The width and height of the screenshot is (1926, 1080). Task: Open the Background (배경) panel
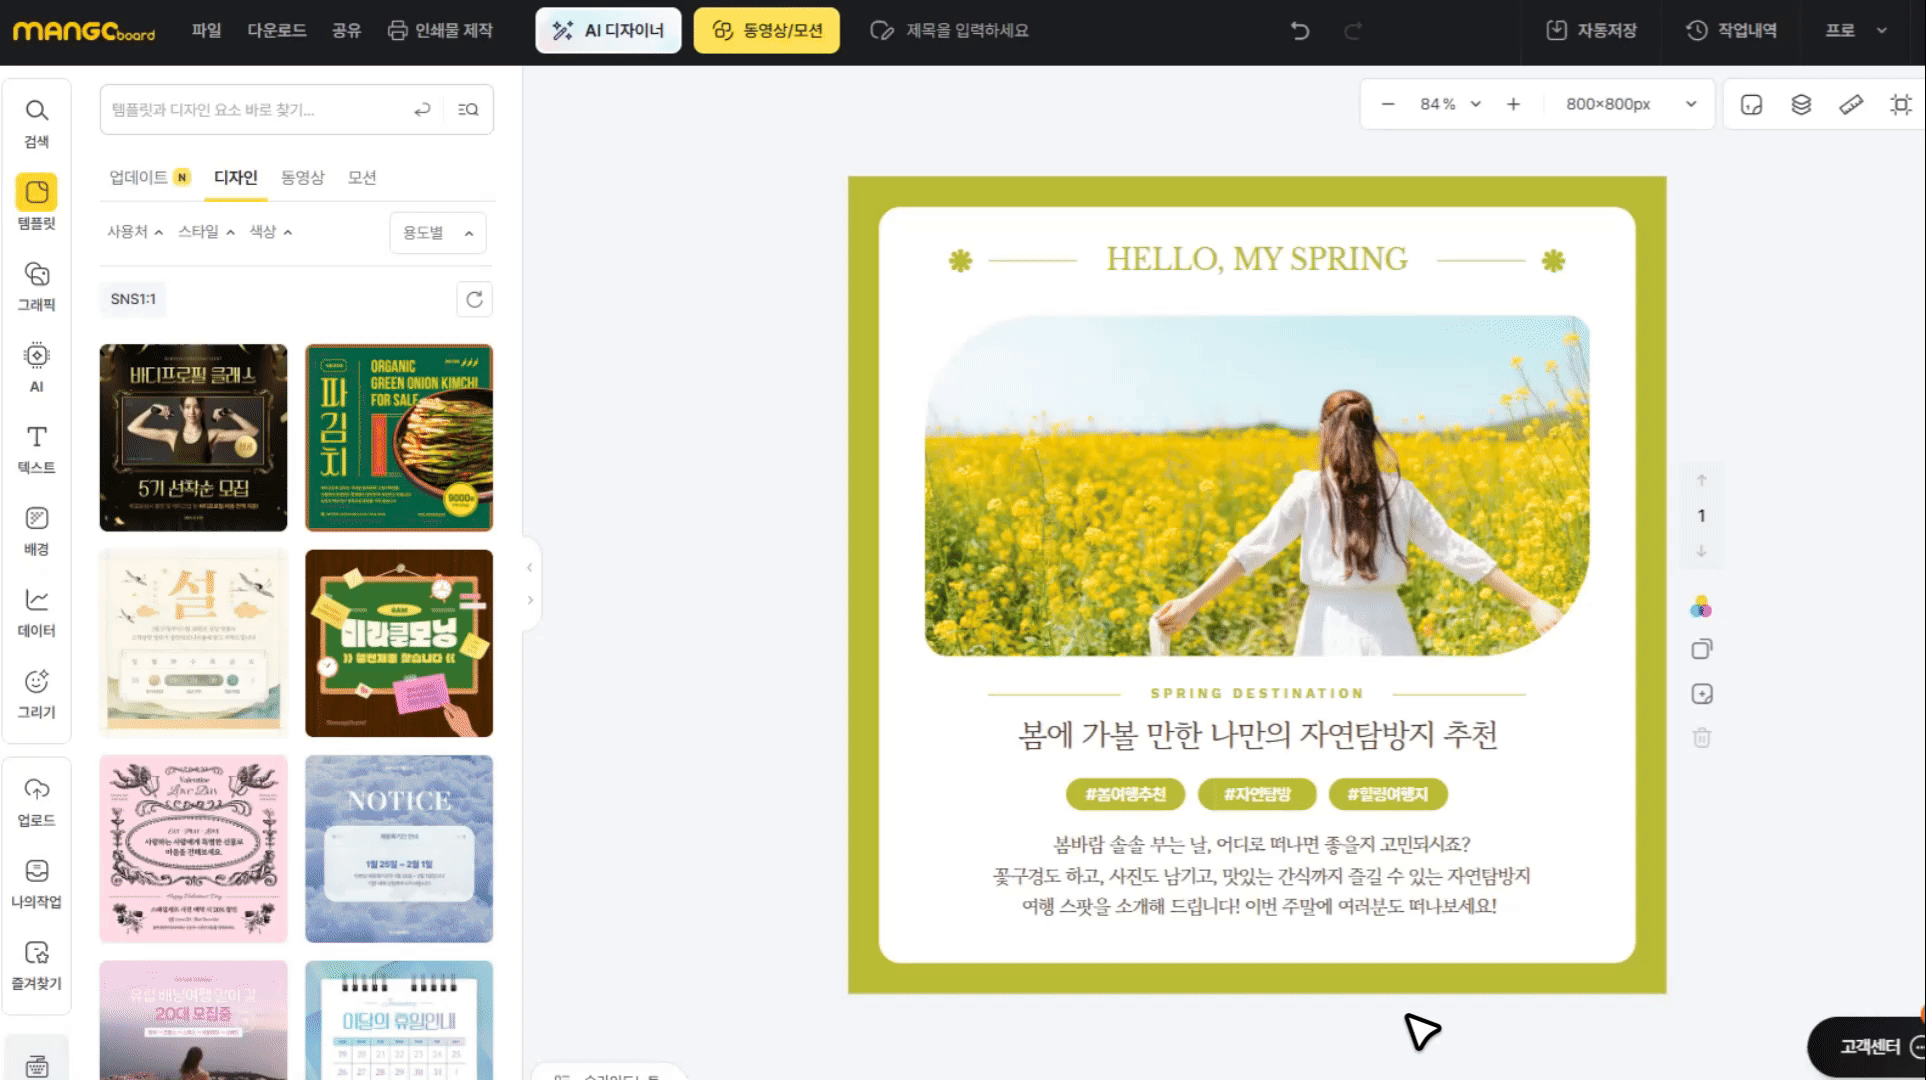point(37,530)
